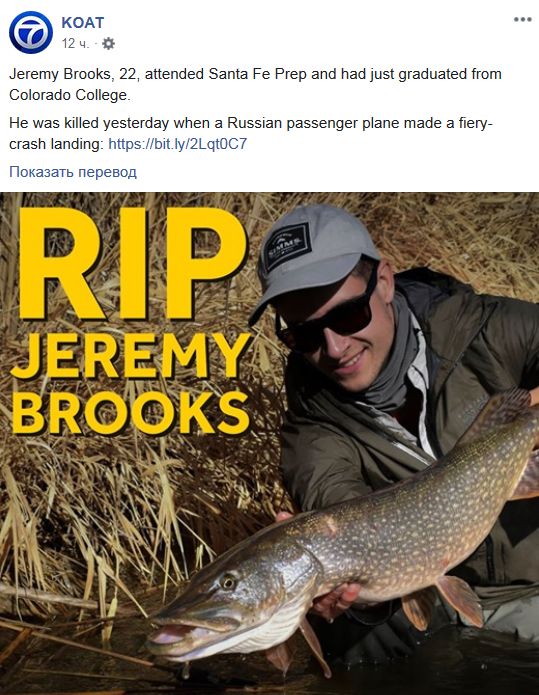Open the RIP Jeremy Brooks photo
This screenshot has width=539, height=695.
[x=270, y=443]
